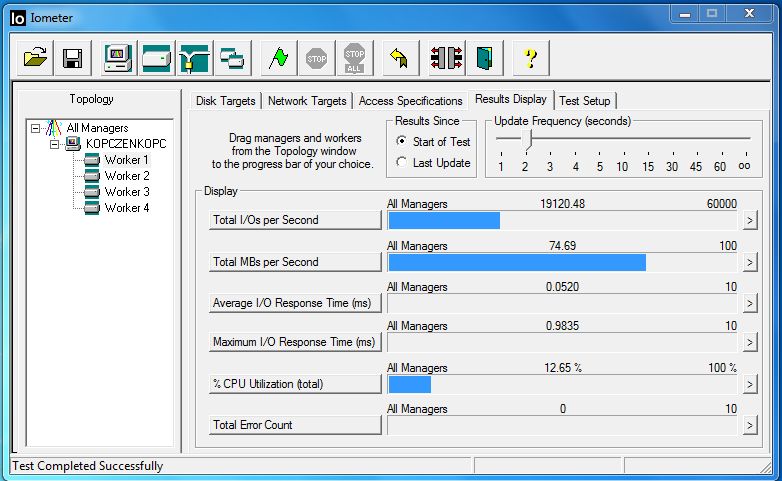Collapse the All Managers tree node

35,128
